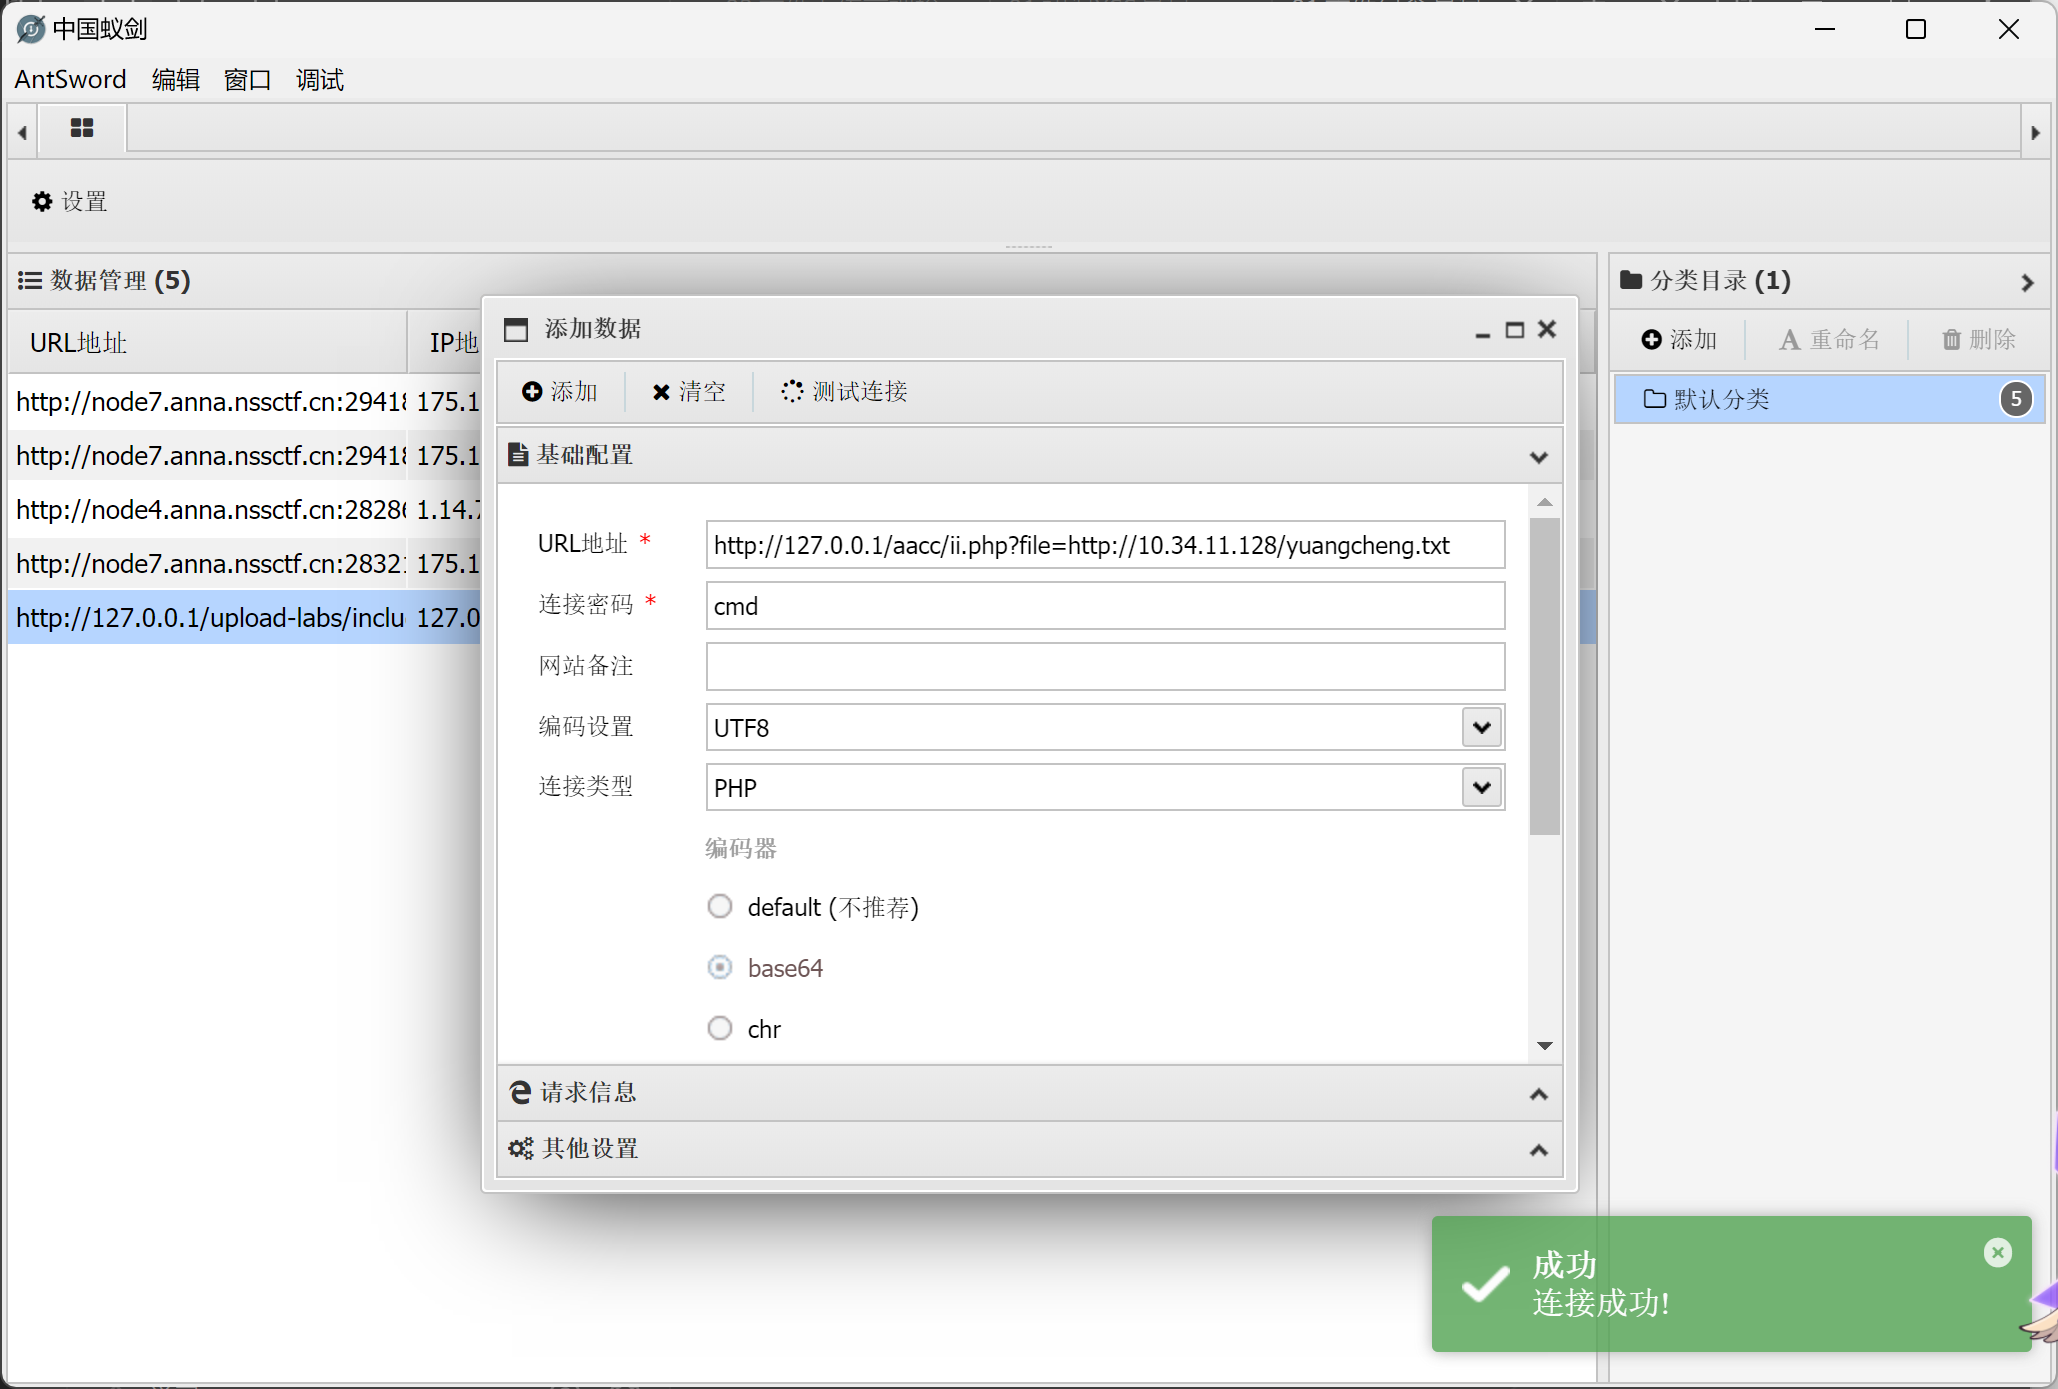Select the chr encoder radio
This screenshot has height=1389, width=2058.
click(720, 1028)
